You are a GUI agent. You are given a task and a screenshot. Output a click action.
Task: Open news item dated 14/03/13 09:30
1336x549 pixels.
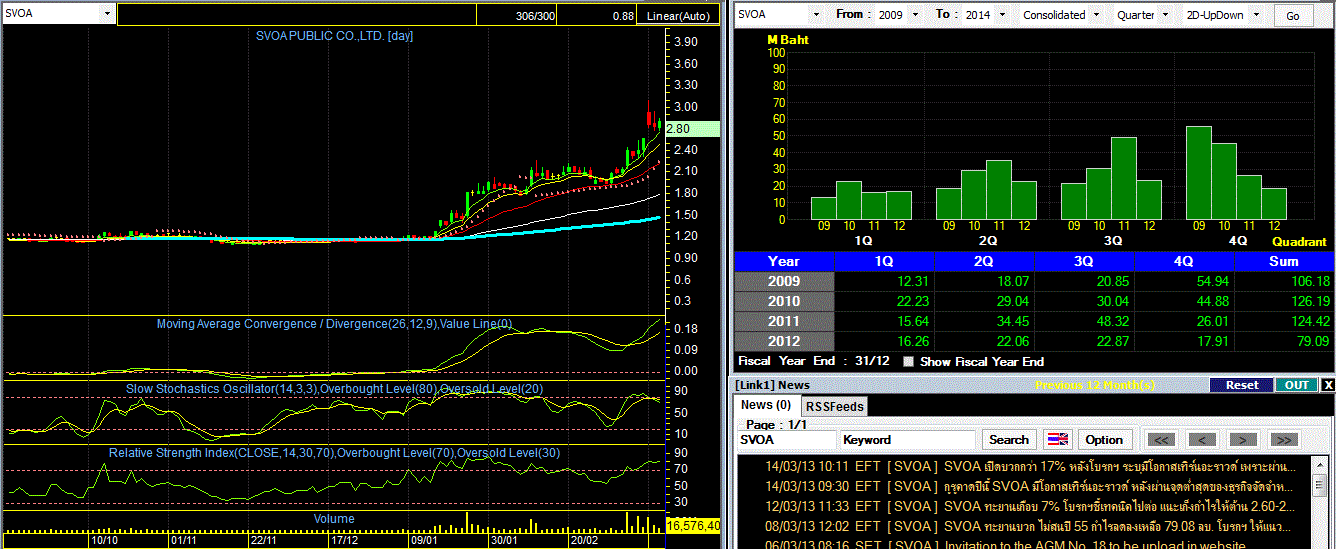(x=1030, y=486)
